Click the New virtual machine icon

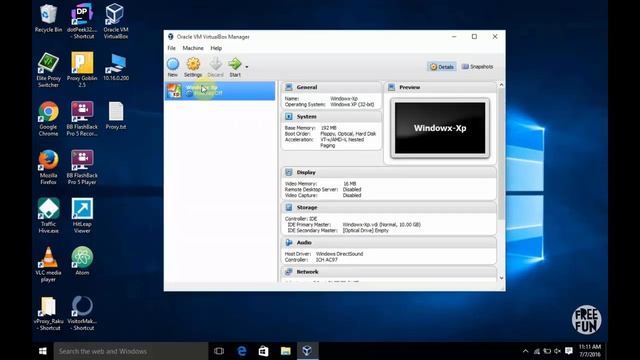pos(173,67)
